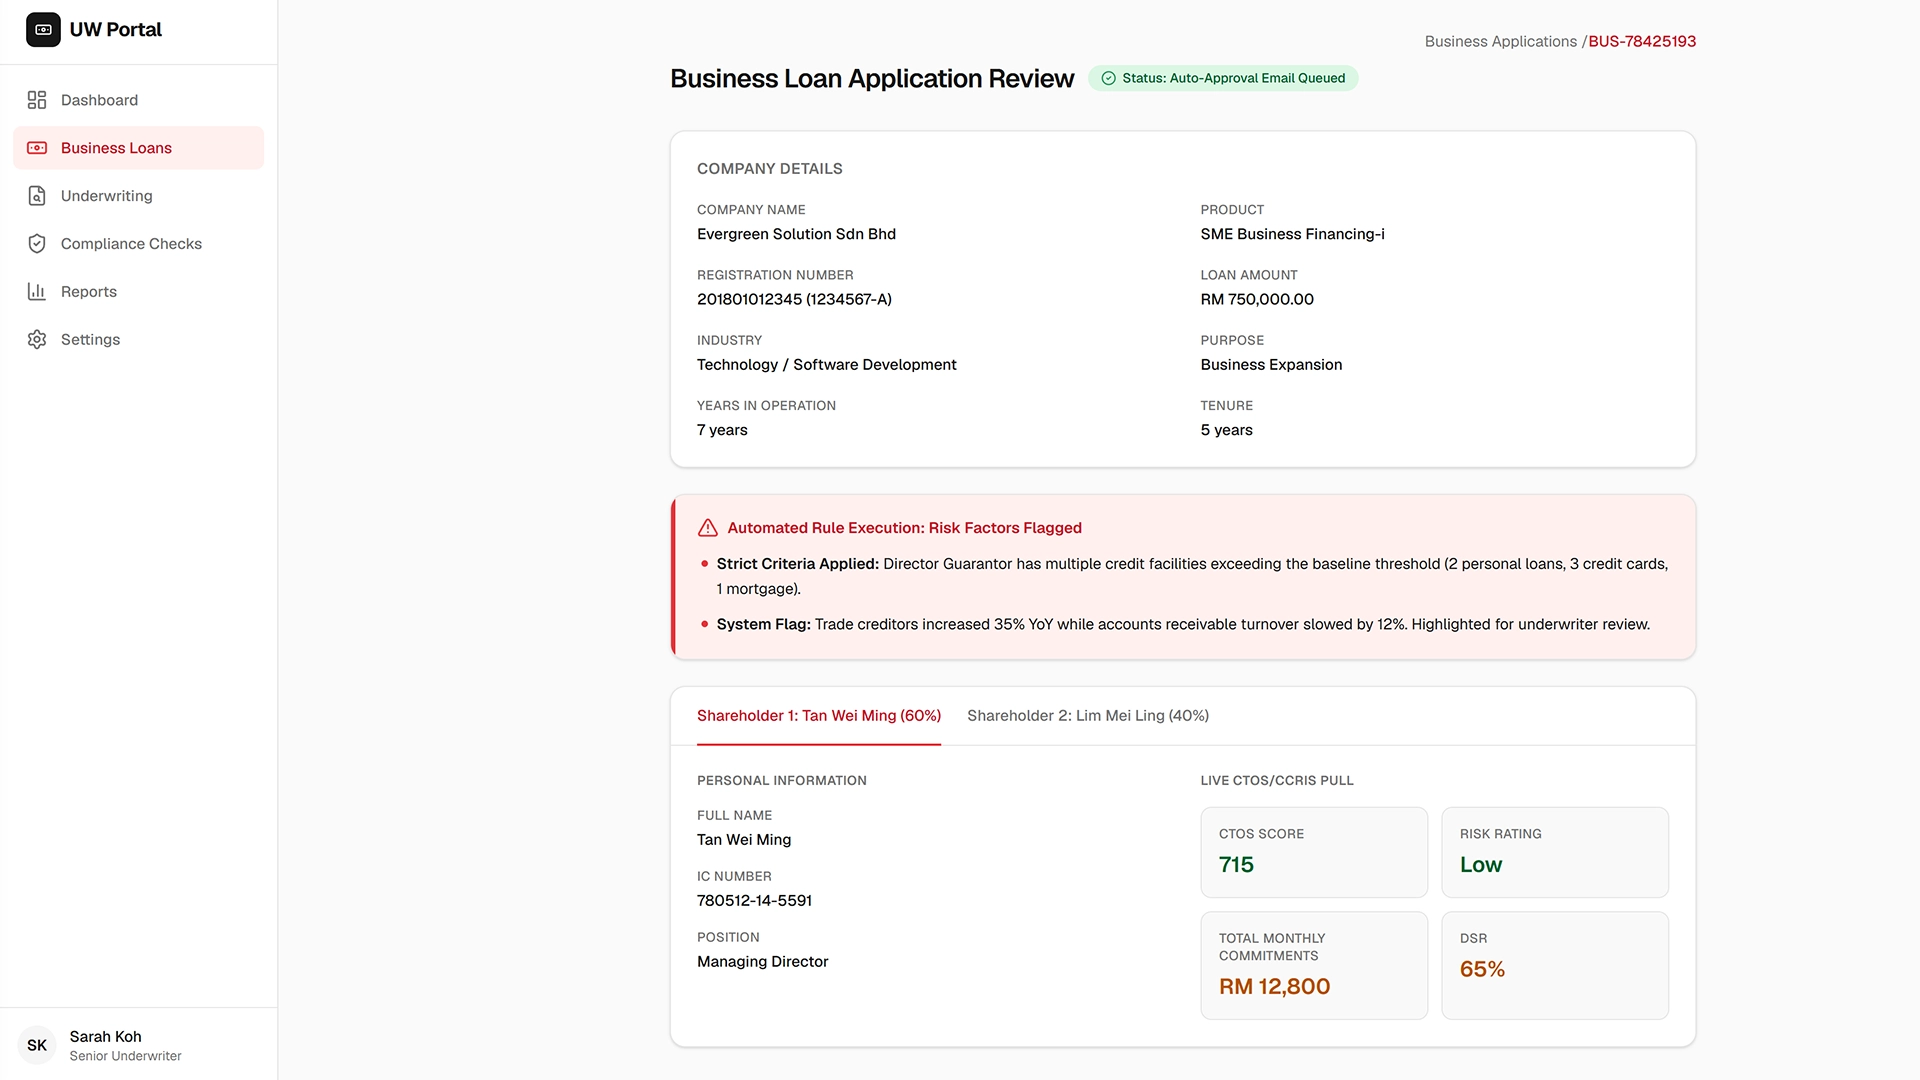Click the Settings gear icon

(37, 340)
